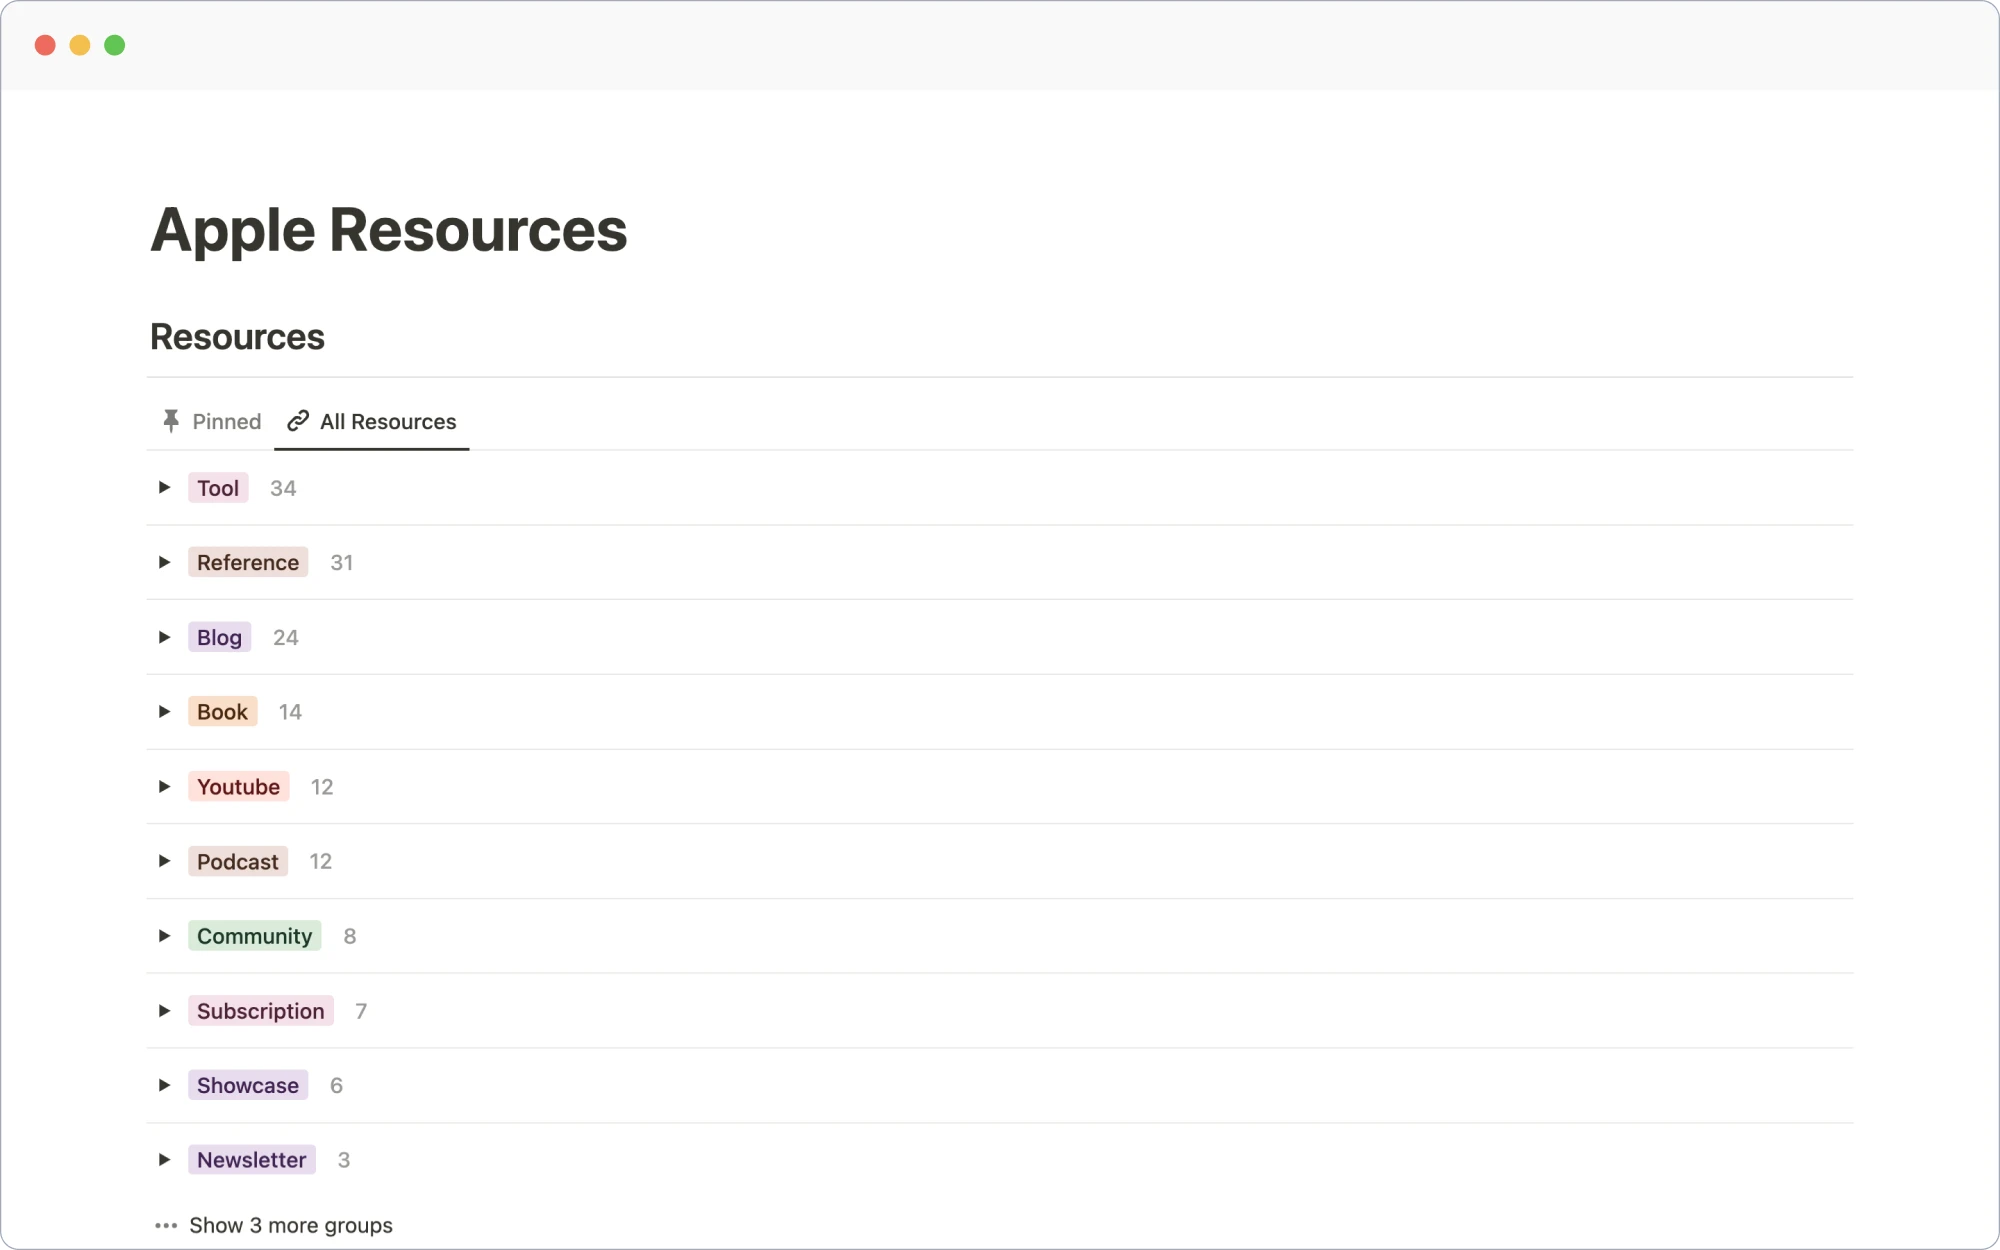Expand the Reference group row
Image resolution: width=2000 pixels, height=1250 pixels.
(x=163, y=562)
